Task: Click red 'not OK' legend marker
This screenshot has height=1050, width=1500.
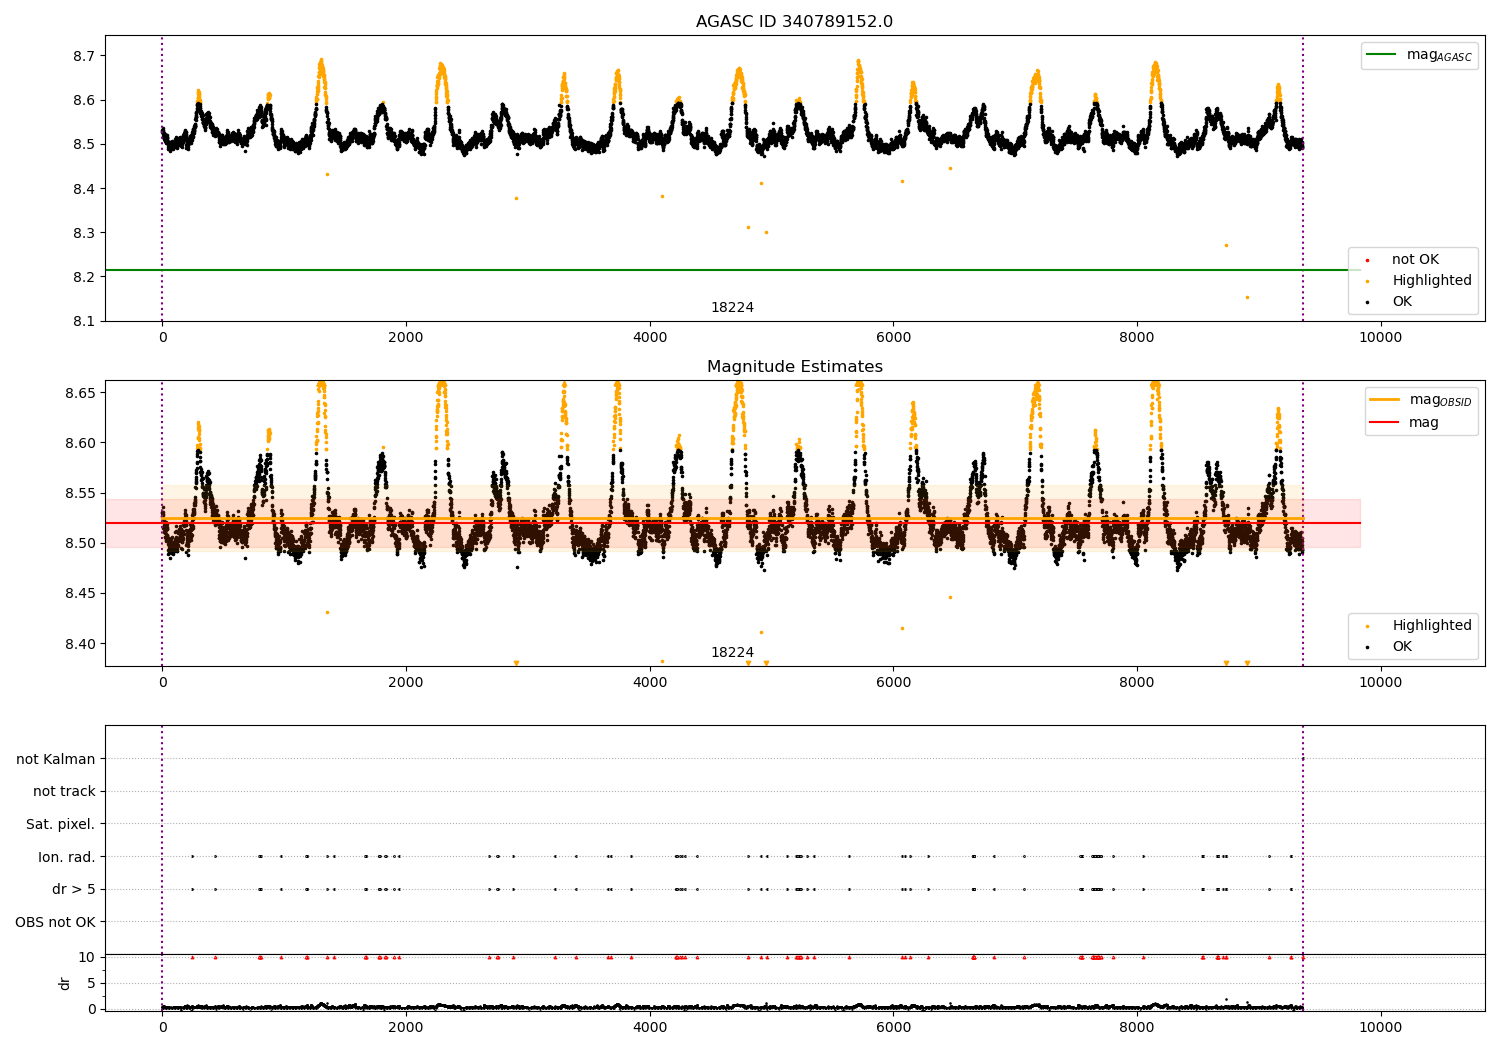Action: pos(1367,260)
